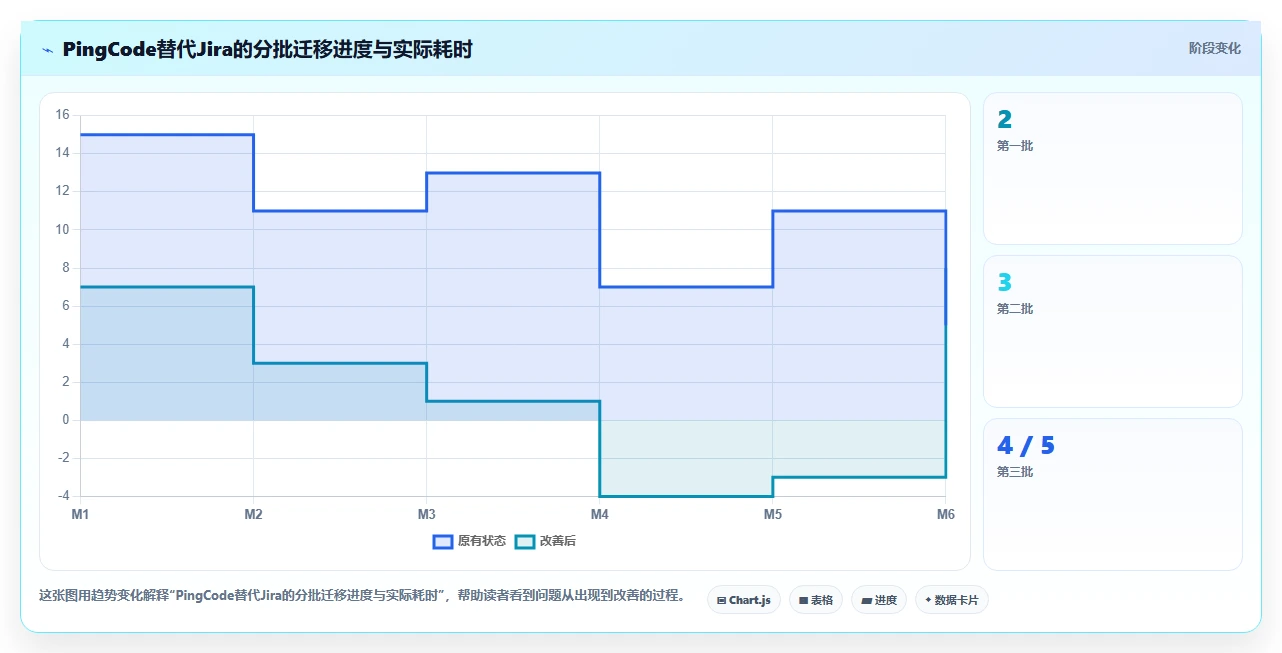Screen dimensions: 1282x653
Task: Click the teal 改善后 legend color box
Action: click(525, 541)
